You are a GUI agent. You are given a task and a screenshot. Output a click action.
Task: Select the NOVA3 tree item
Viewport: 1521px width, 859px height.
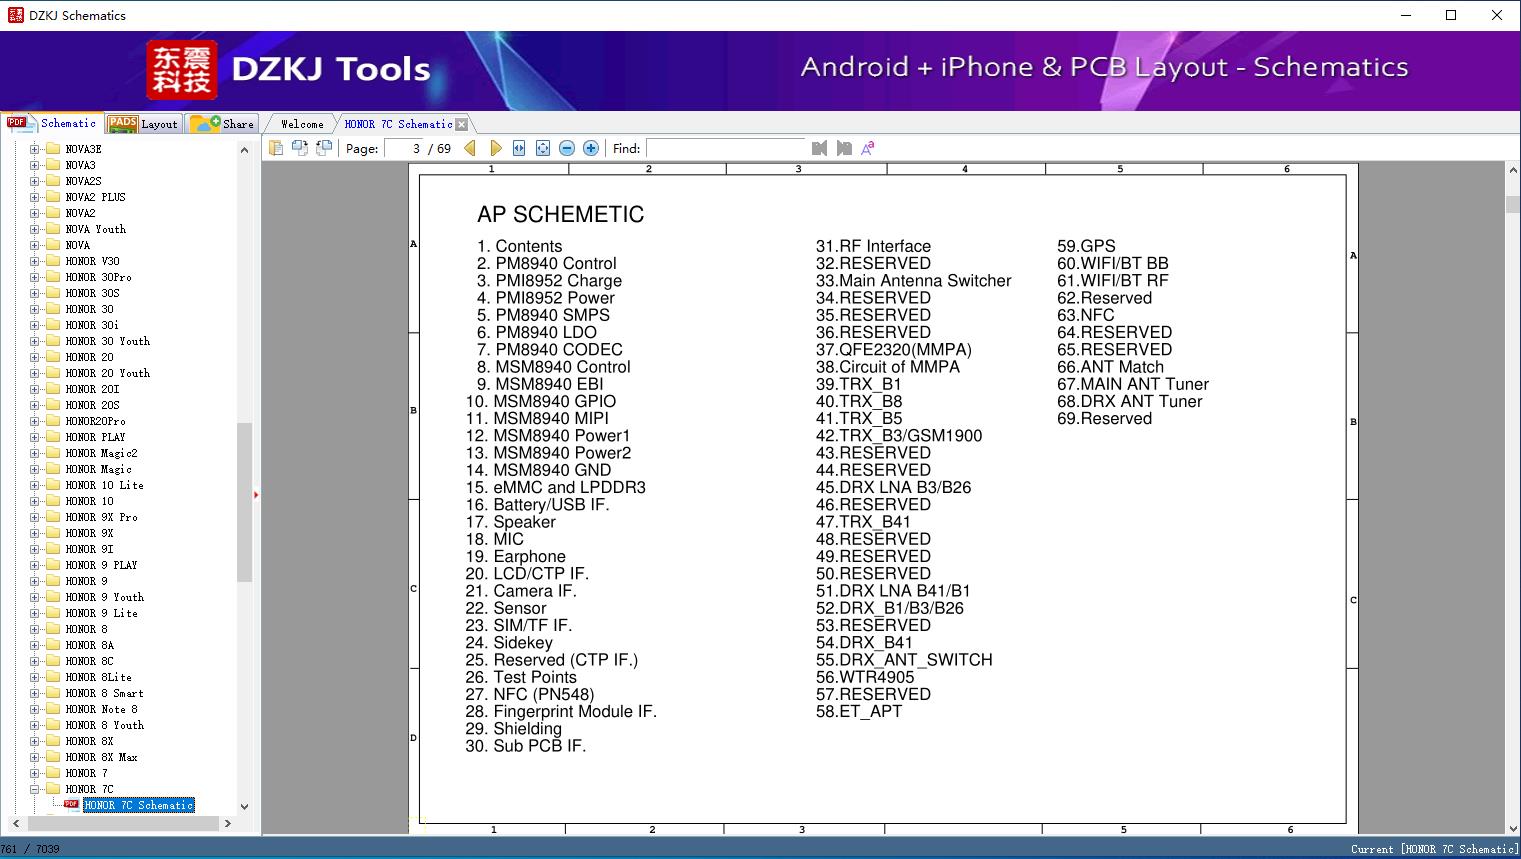point(80,165)
